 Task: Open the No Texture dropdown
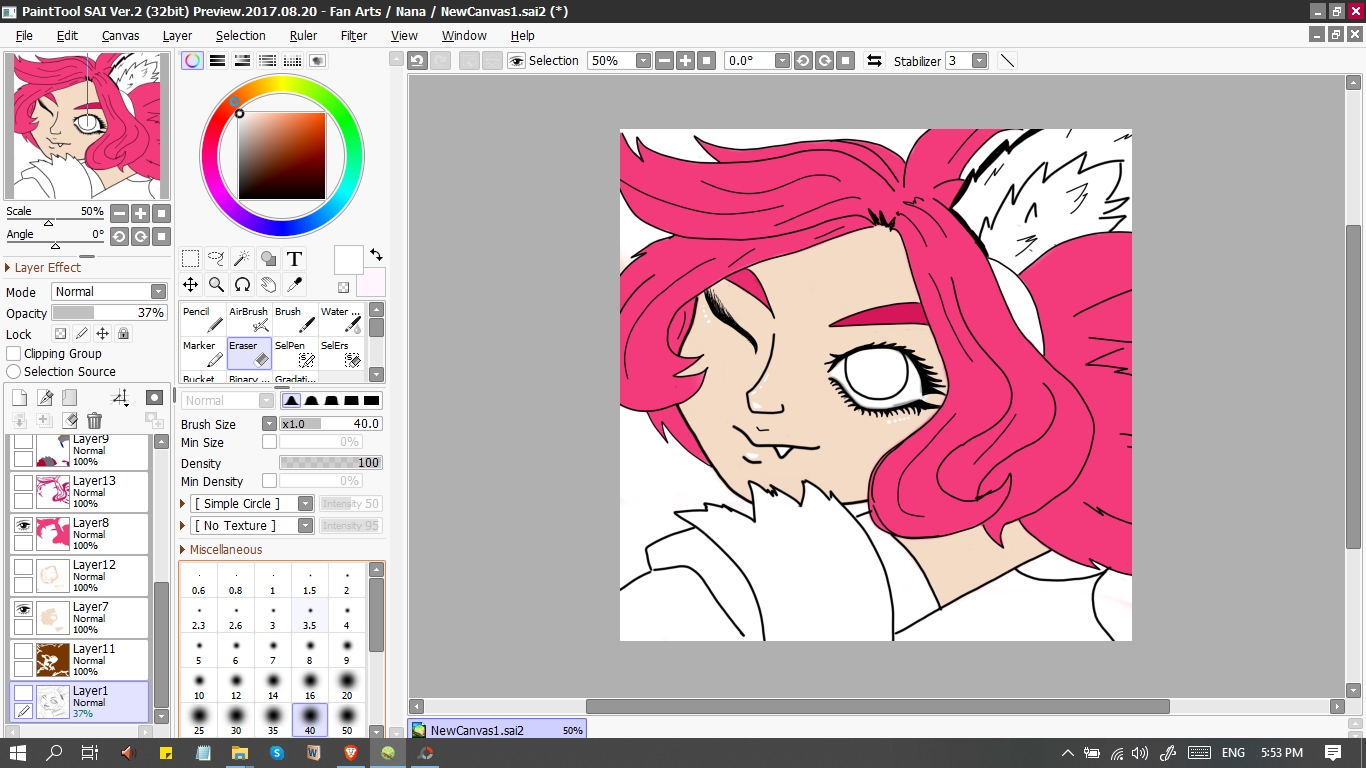[253, 526]
